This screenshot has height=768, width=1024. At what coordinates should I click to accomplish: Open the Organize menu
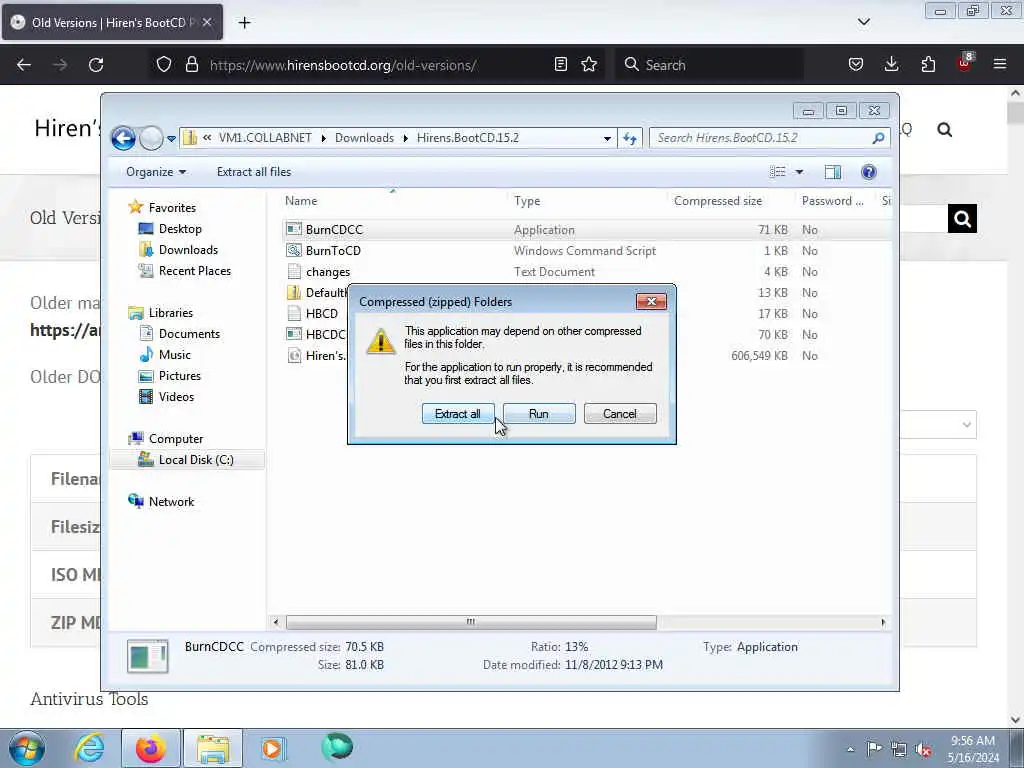[156, 172]
